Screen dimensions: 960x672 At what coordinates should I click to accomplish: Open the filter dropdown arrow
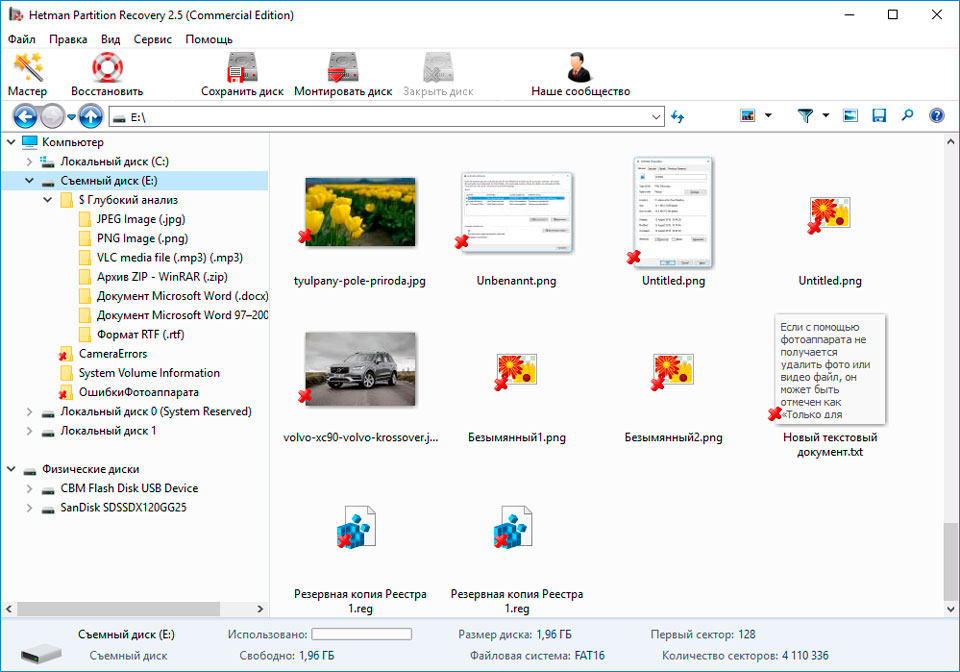pyautogui.click(x=825, y=116)
